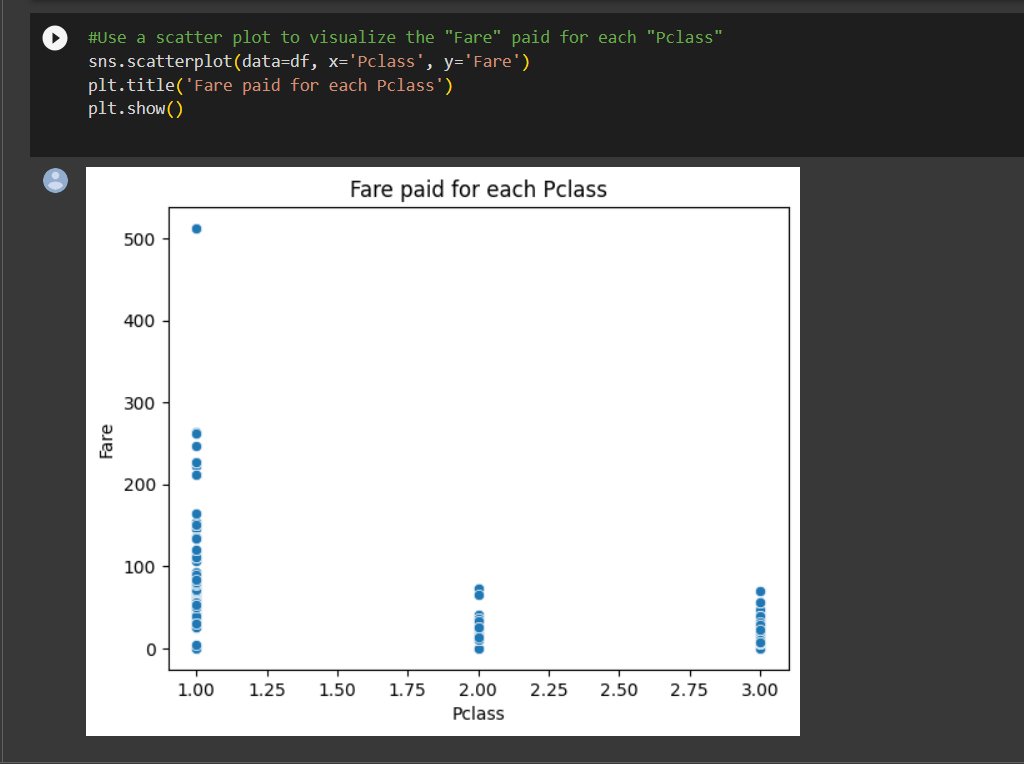Image resolution: width=1024 pixels, height=764 pixels.
Task: Select the outlier point above 500 Fare
Action: click(197, 228)
